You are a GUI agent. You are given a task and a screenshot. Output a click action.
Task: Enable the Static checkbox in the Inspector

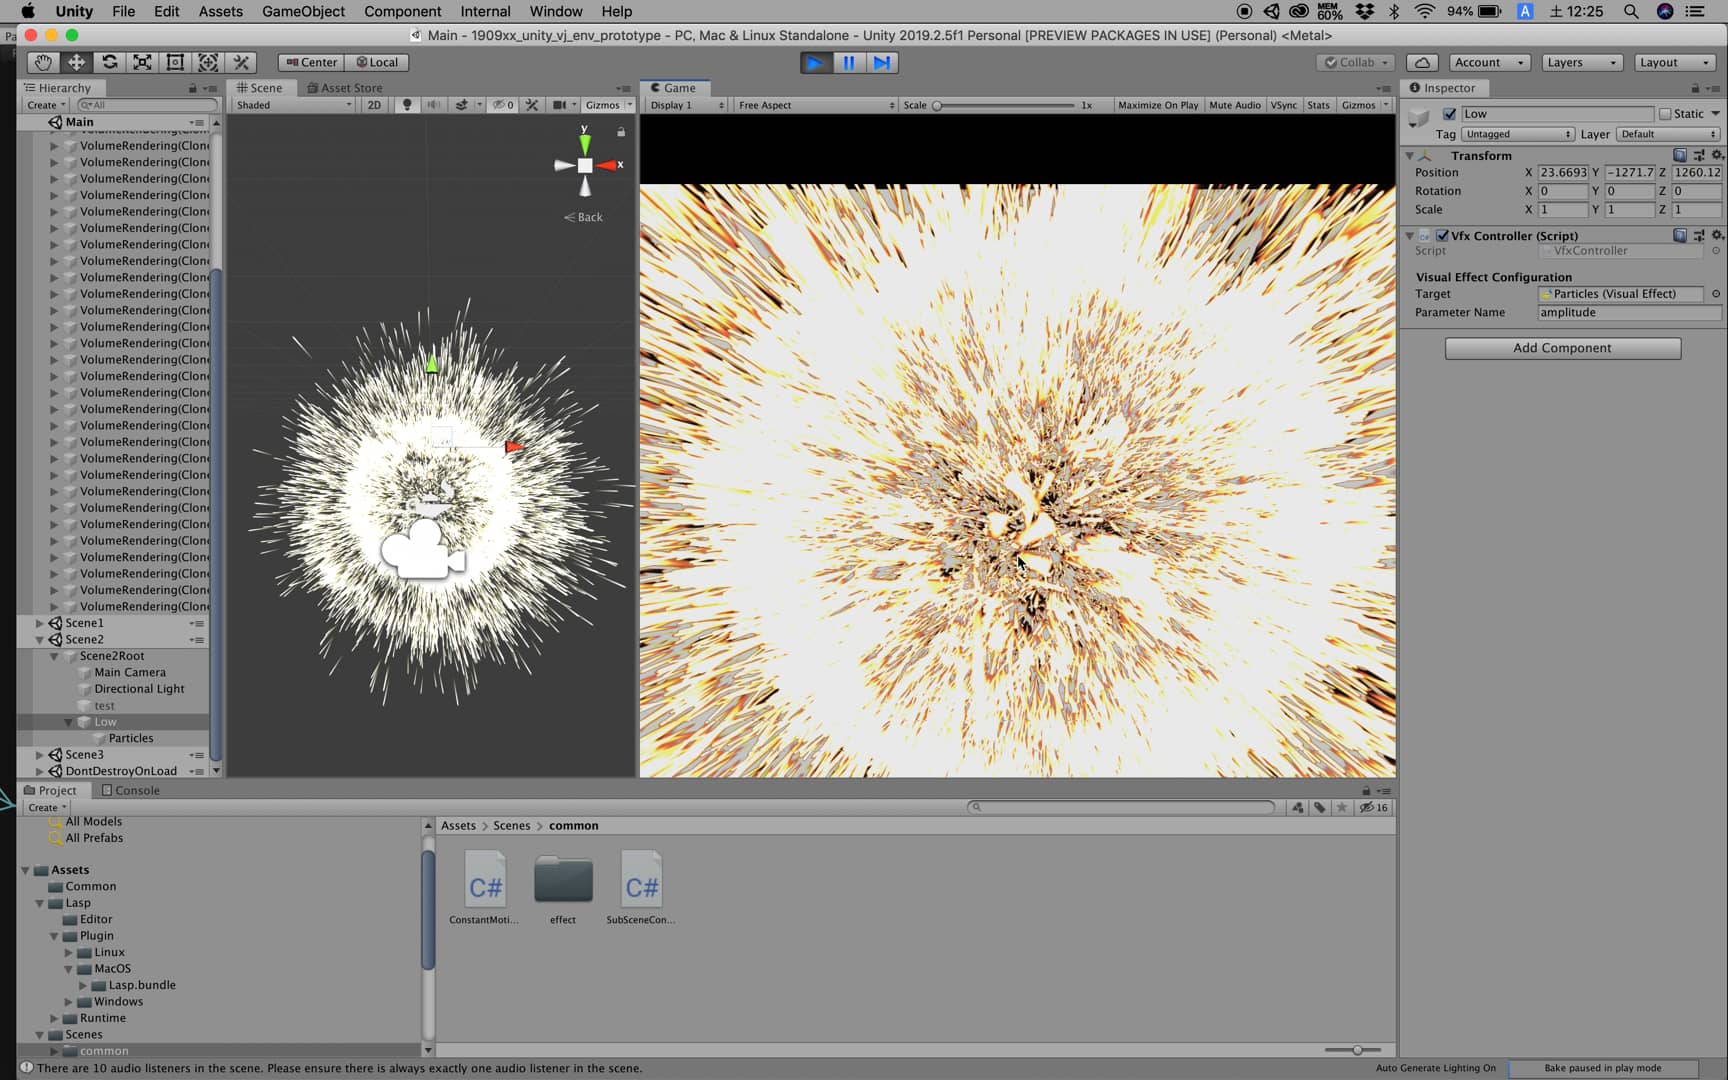[x=1666, y=113]
